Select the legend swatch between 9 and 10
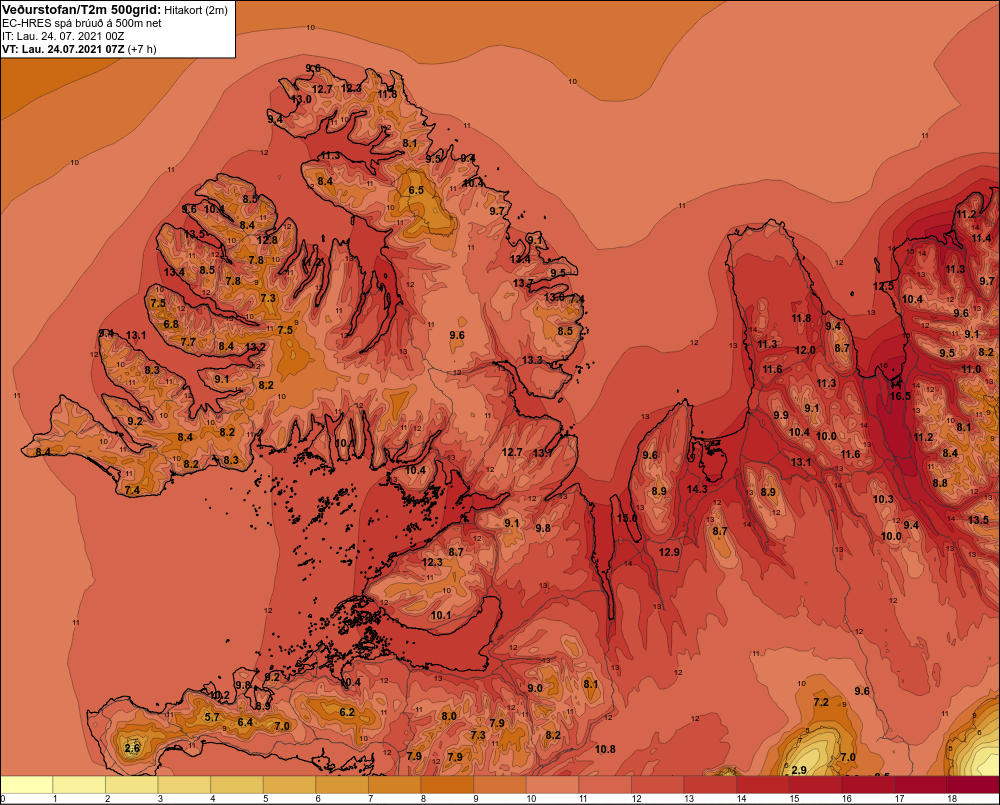Image resolution: width=1000 pixels, height=805 pixels. coord(500,784)
